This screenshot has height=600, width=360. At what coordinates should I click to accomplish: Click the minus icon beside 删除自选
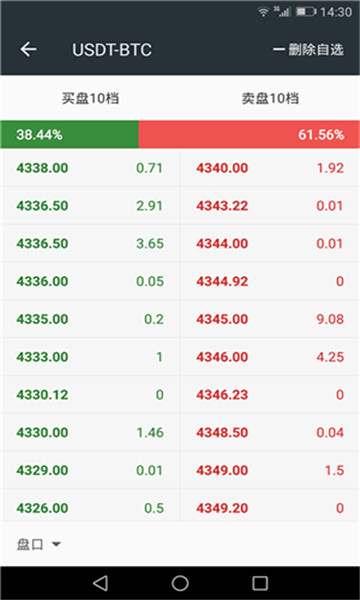(279, 50)
